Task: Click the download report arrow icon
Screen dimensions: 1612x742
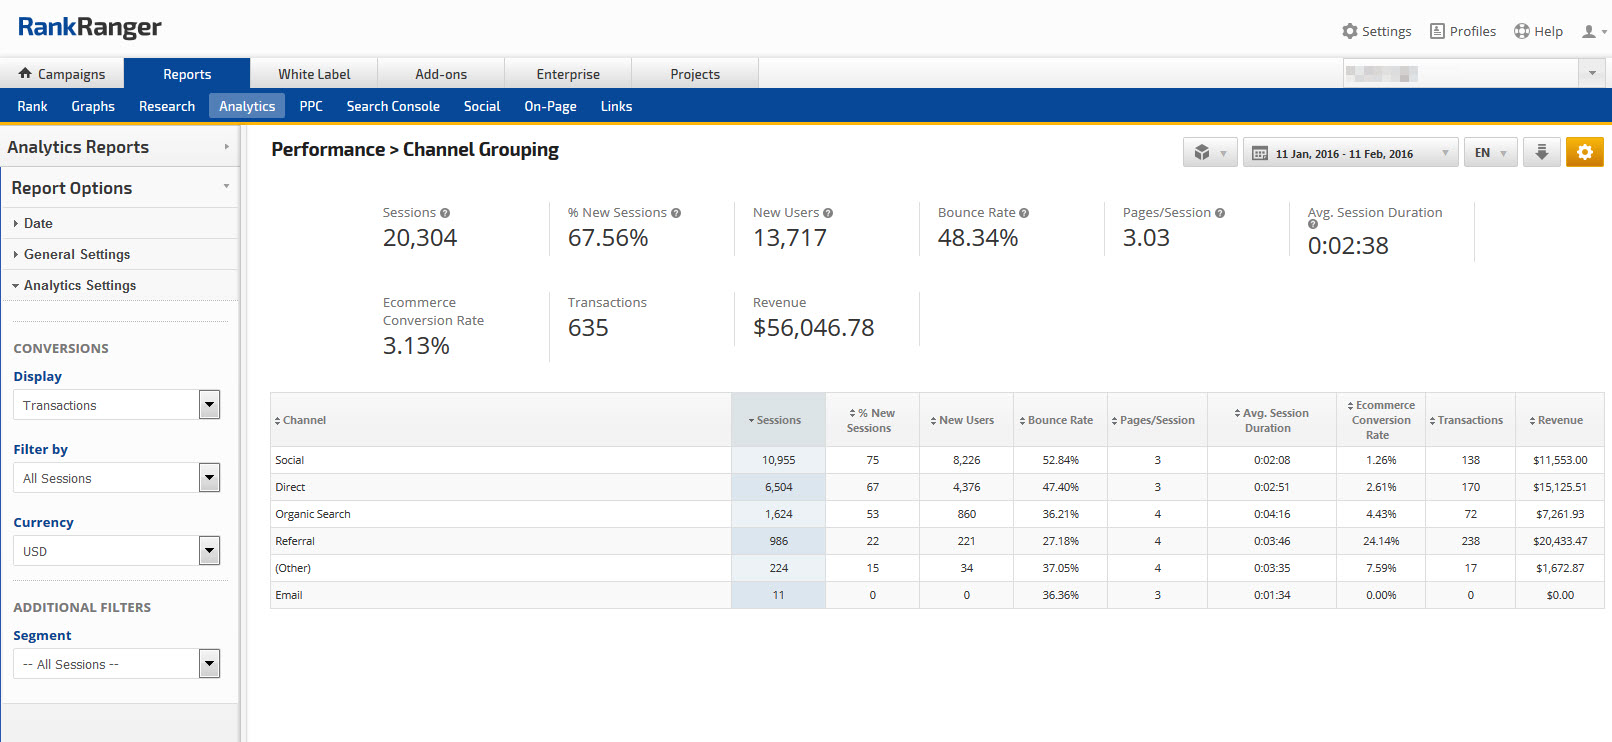Action: (1541, 152)
